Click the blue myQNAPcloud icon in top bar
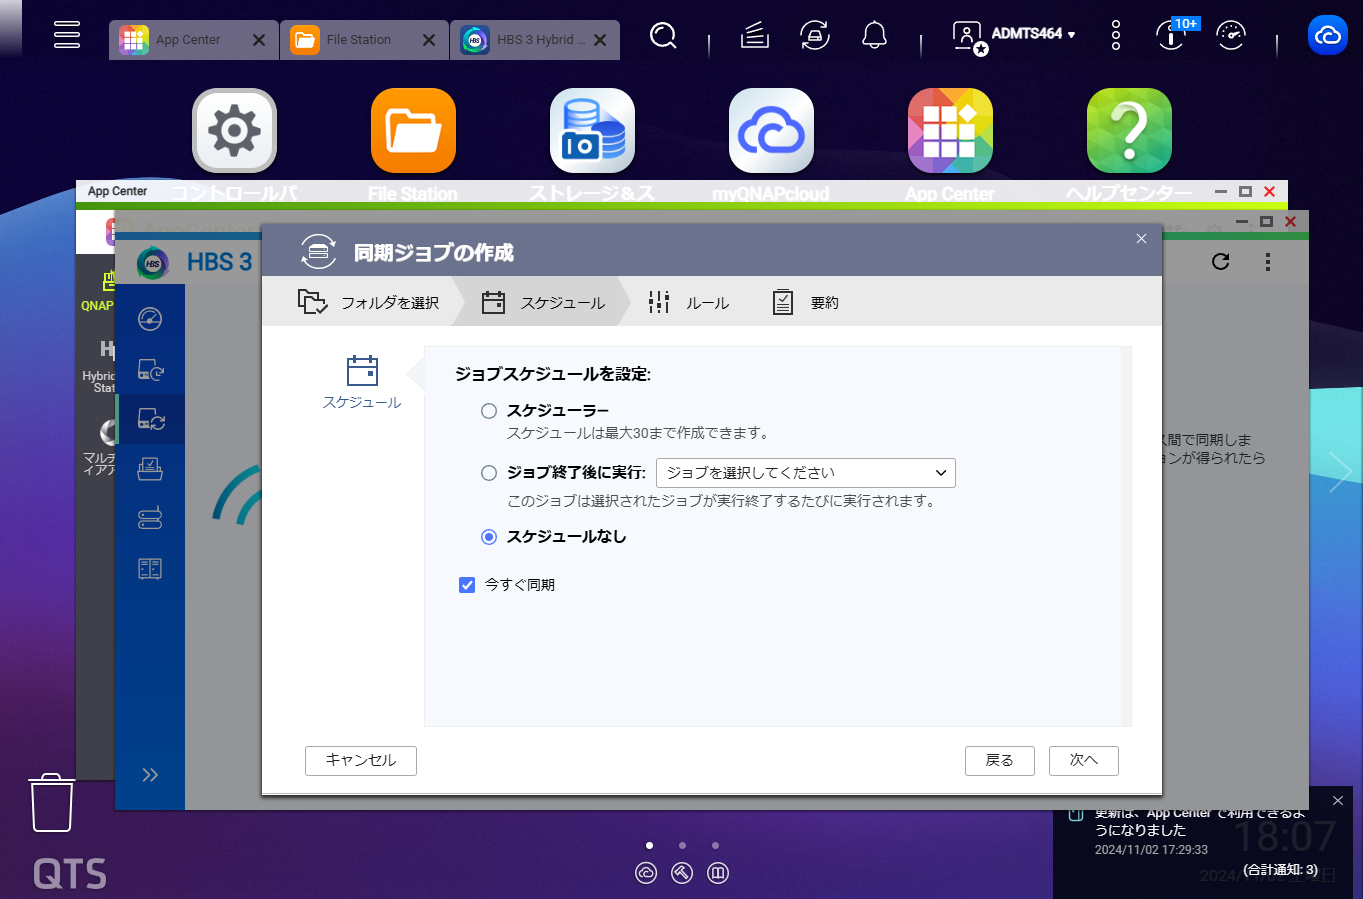The image size is (1363, 899). coord(1328,36)
